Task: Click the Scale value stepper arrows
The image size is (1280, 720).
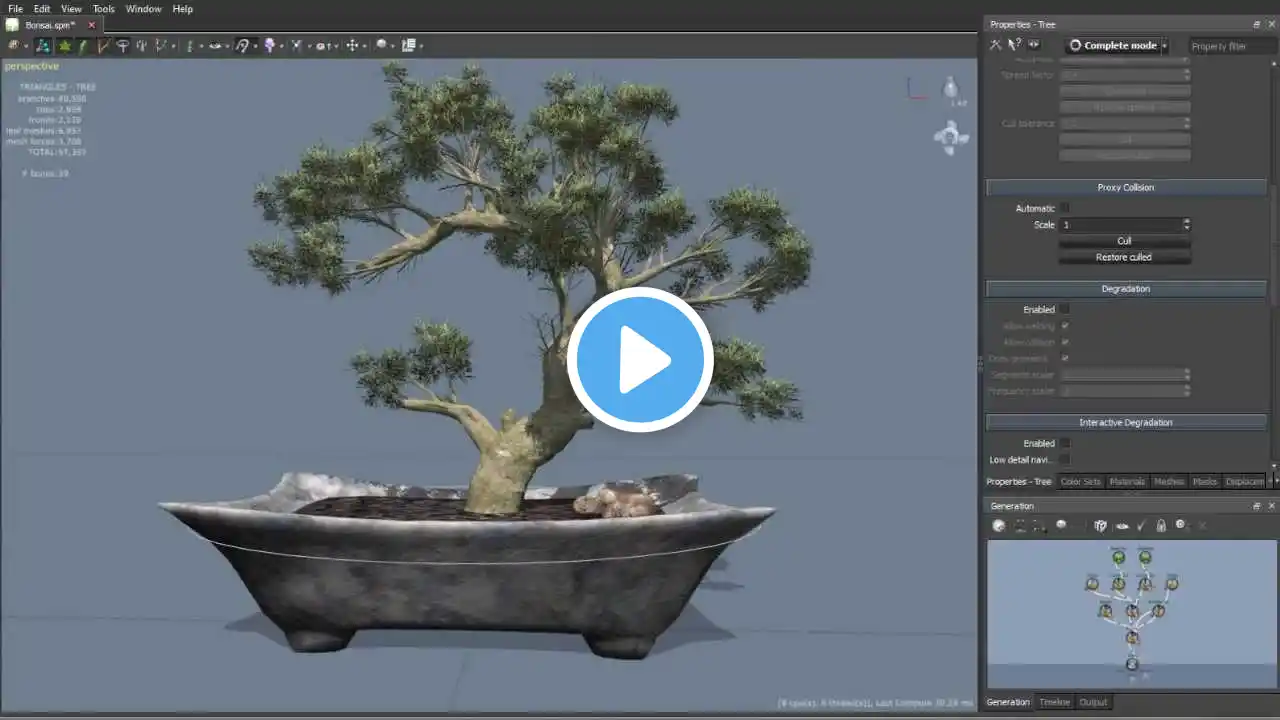Action: [x=1186, y=225]
